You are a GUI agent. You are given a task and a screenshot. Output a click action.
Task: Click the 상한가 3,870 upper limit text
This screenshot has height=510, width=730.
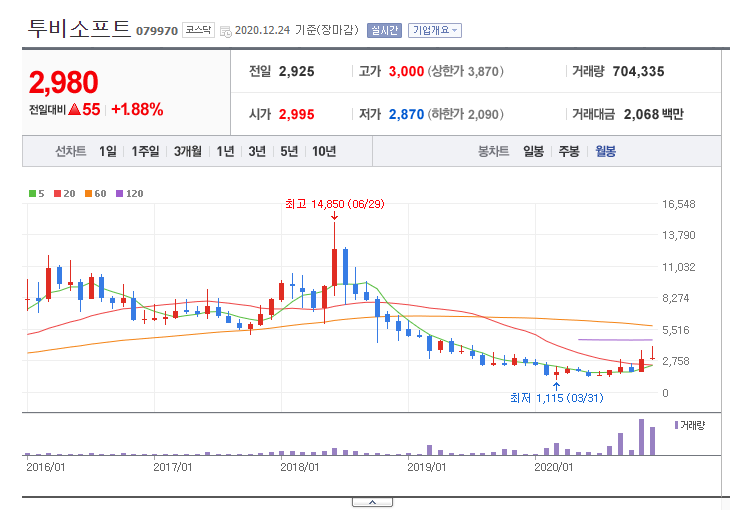click(466, 71)
